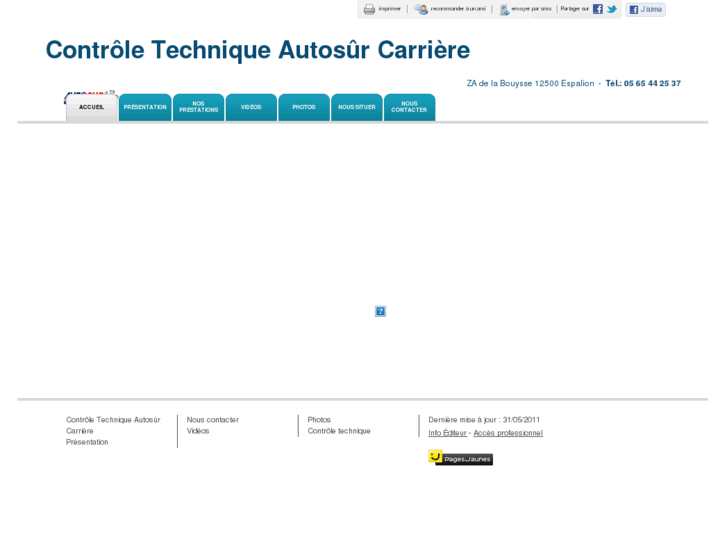
Task: Click the address ZA de la Bouysse 12500 Espalion
Action: pos(530,83)
